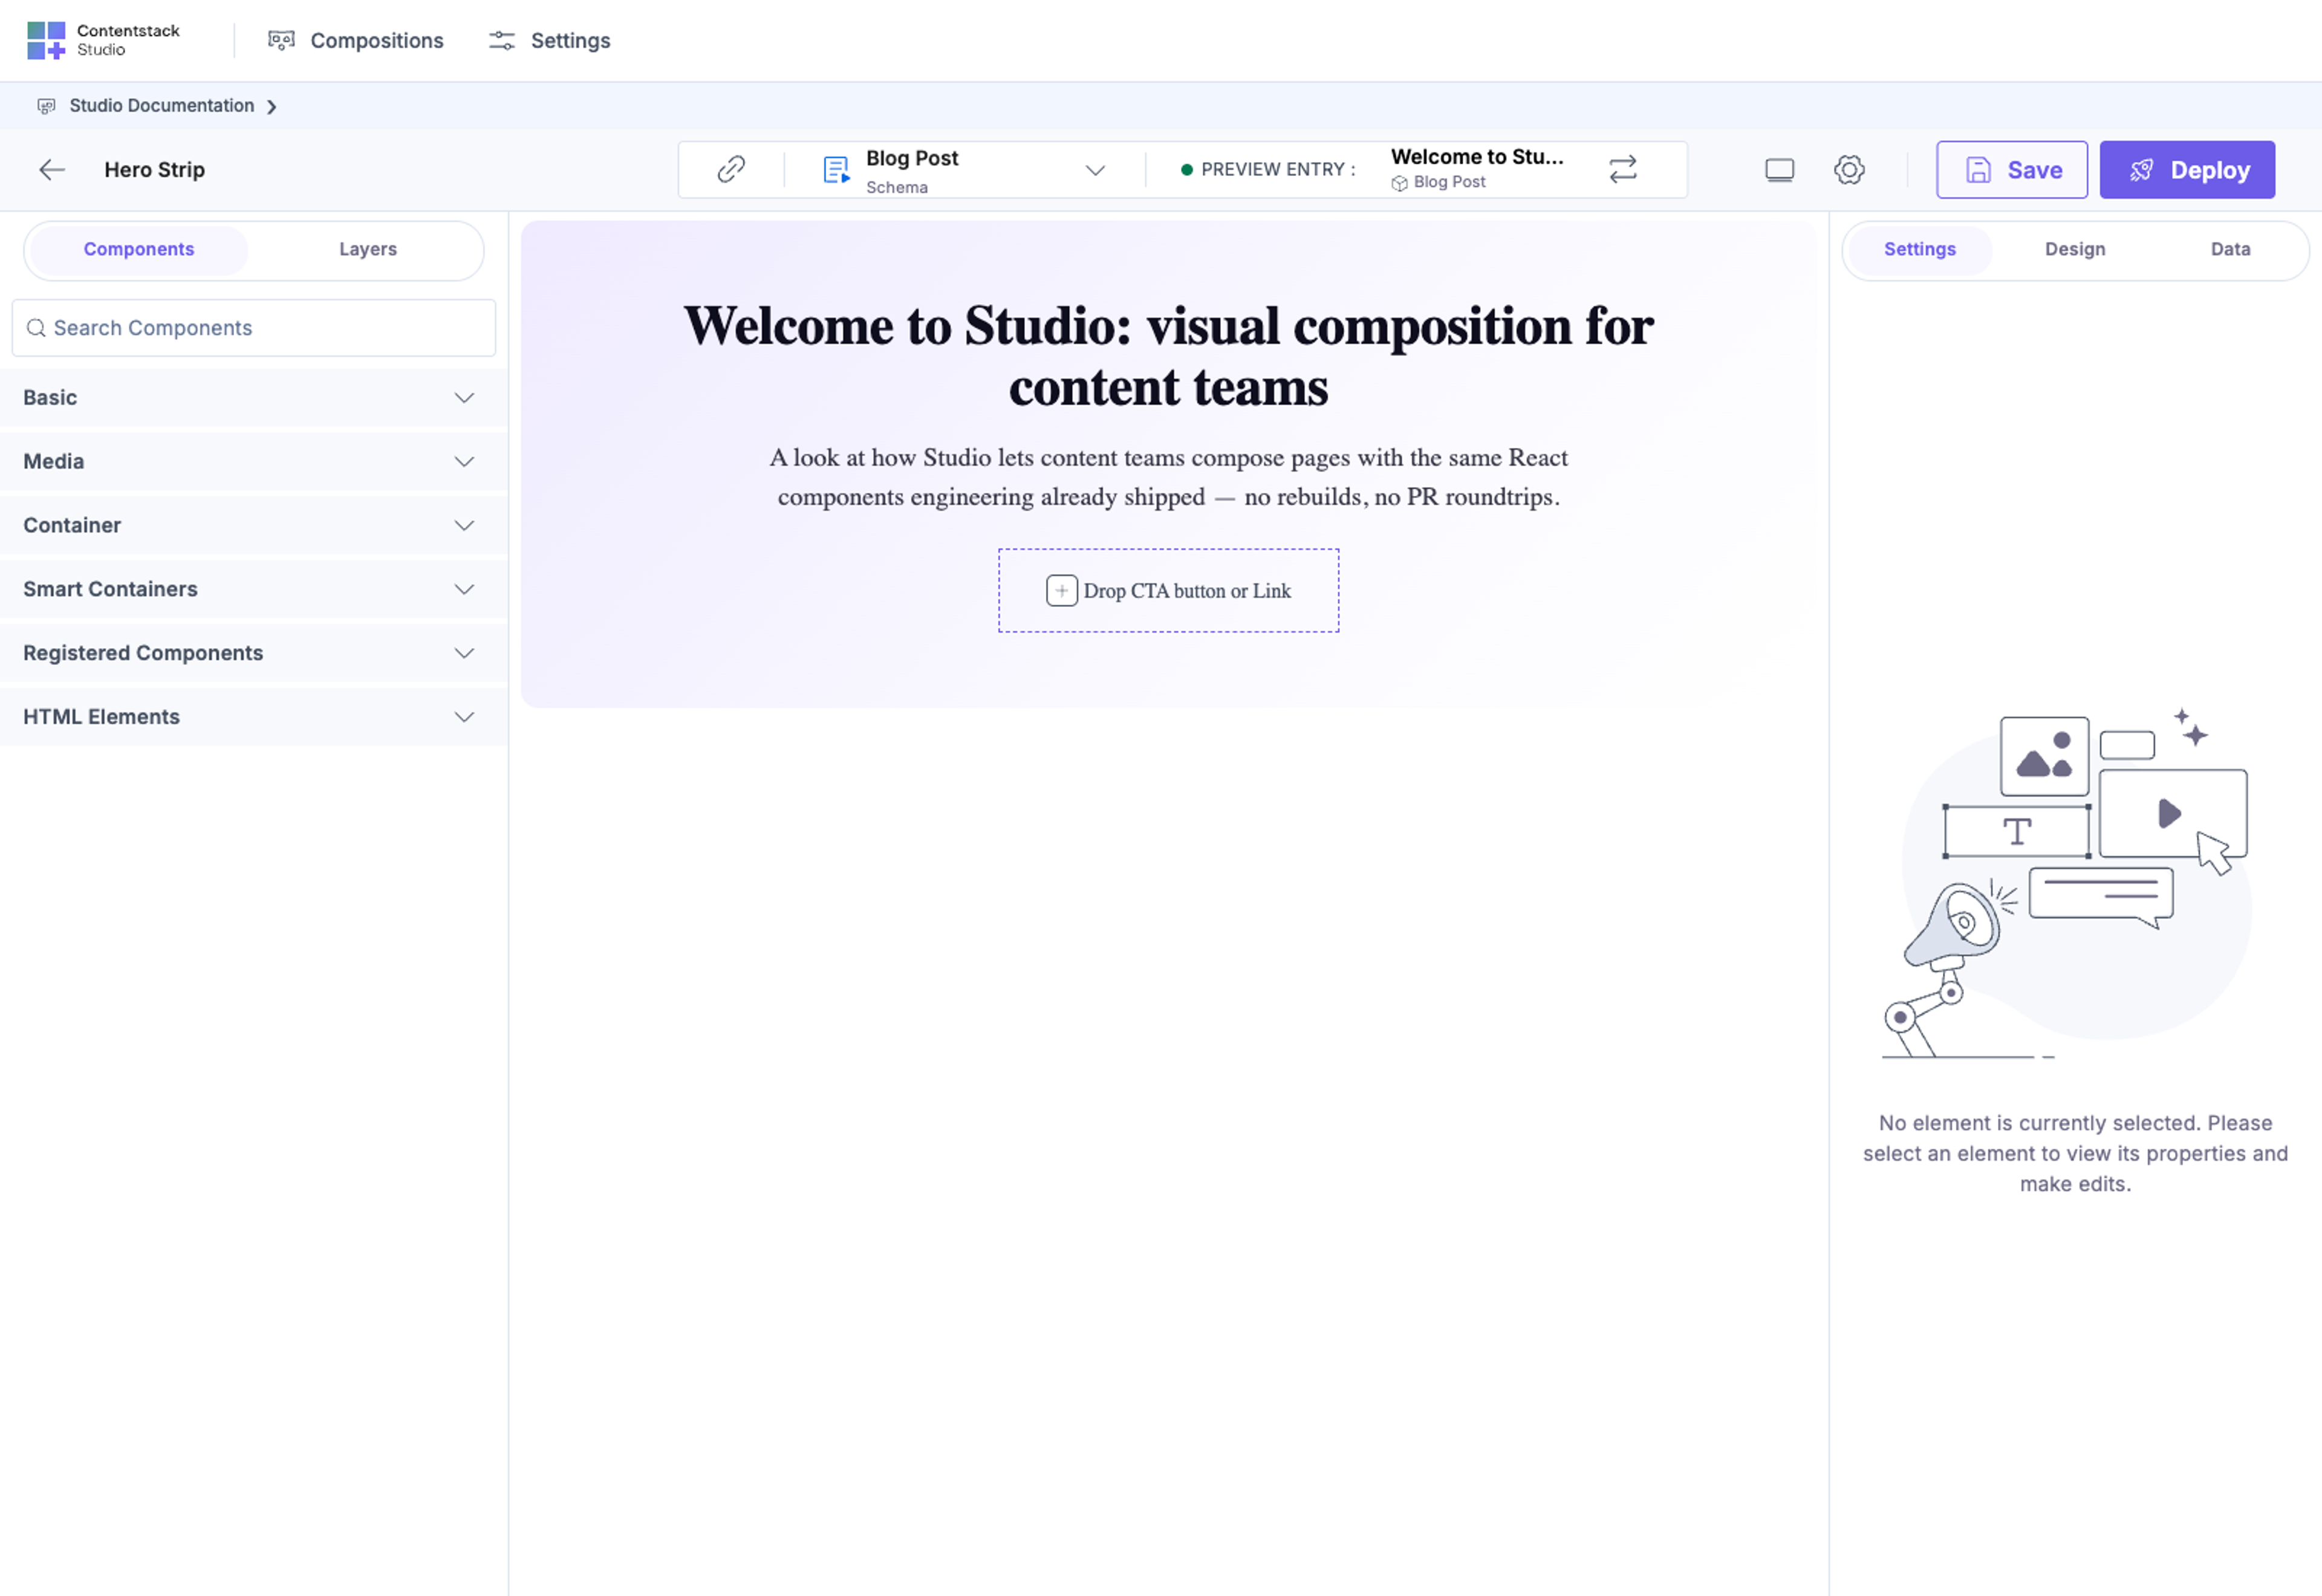Image resolution: width=2322 pixels, height=1596 pixels.
Task: Click the Deploy button
Action: point(2187,170)
